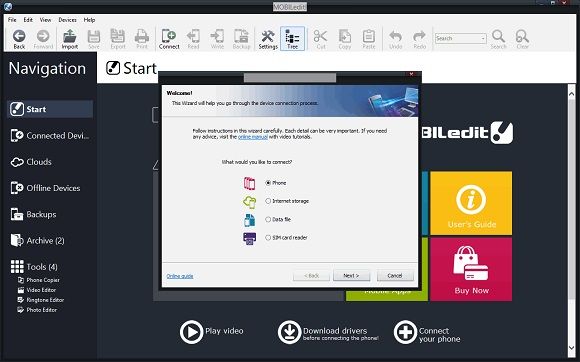This screenshot has width=580, height=362.
Task: Click the Play video button
Action: (x=191, y=332)
